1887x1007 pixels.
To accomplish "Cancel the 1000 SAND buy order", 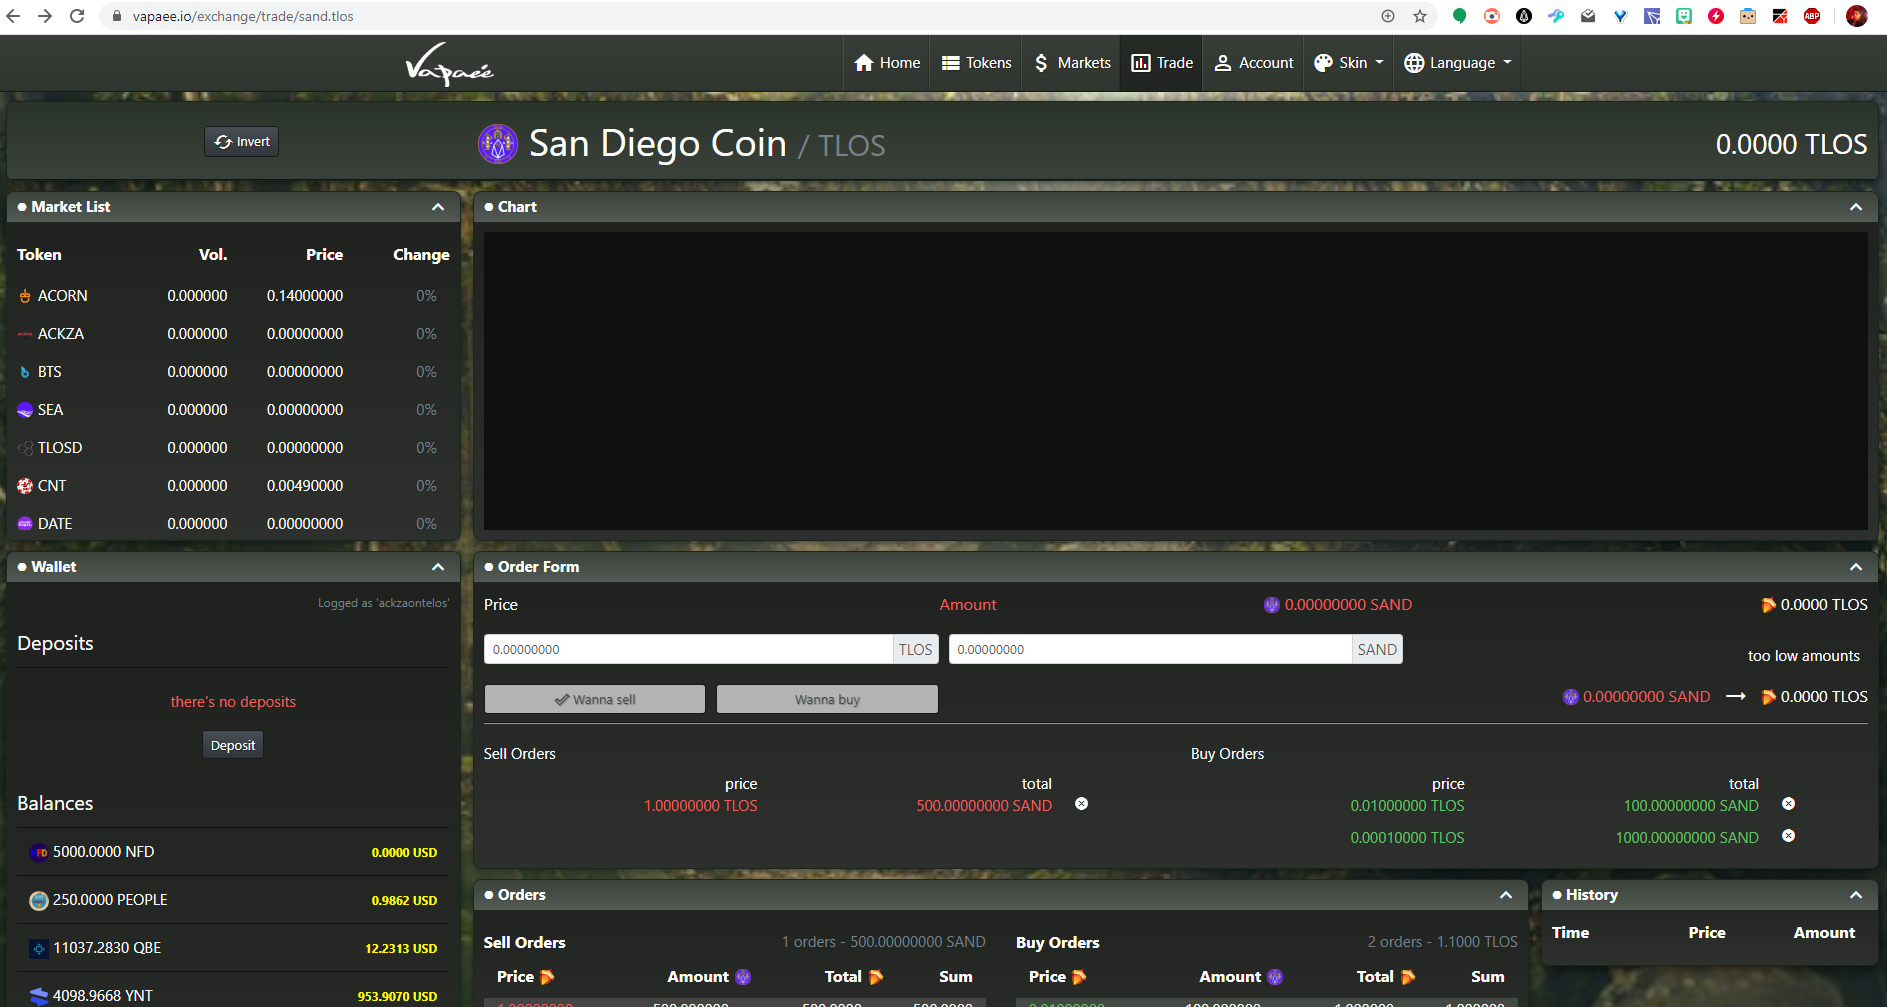I will click(1788, 836).
